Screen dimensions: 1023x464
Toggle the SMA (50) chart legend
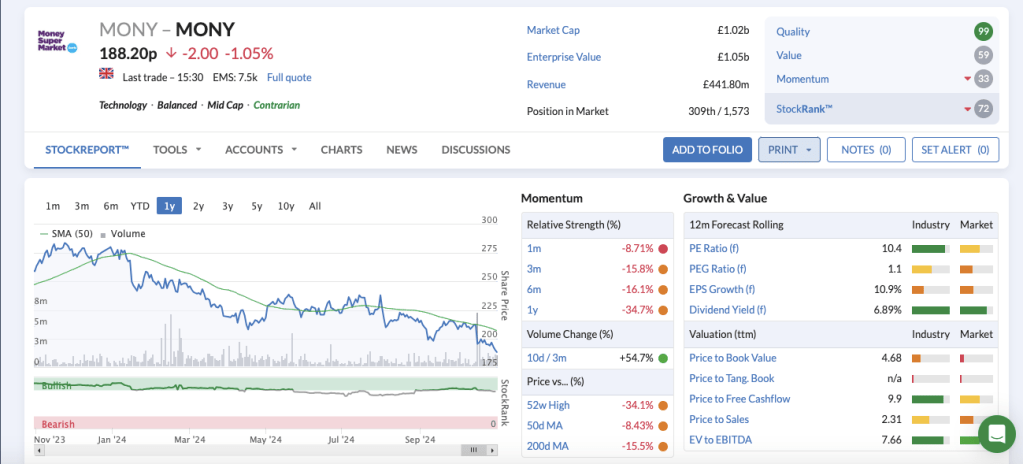click(66, 234)
